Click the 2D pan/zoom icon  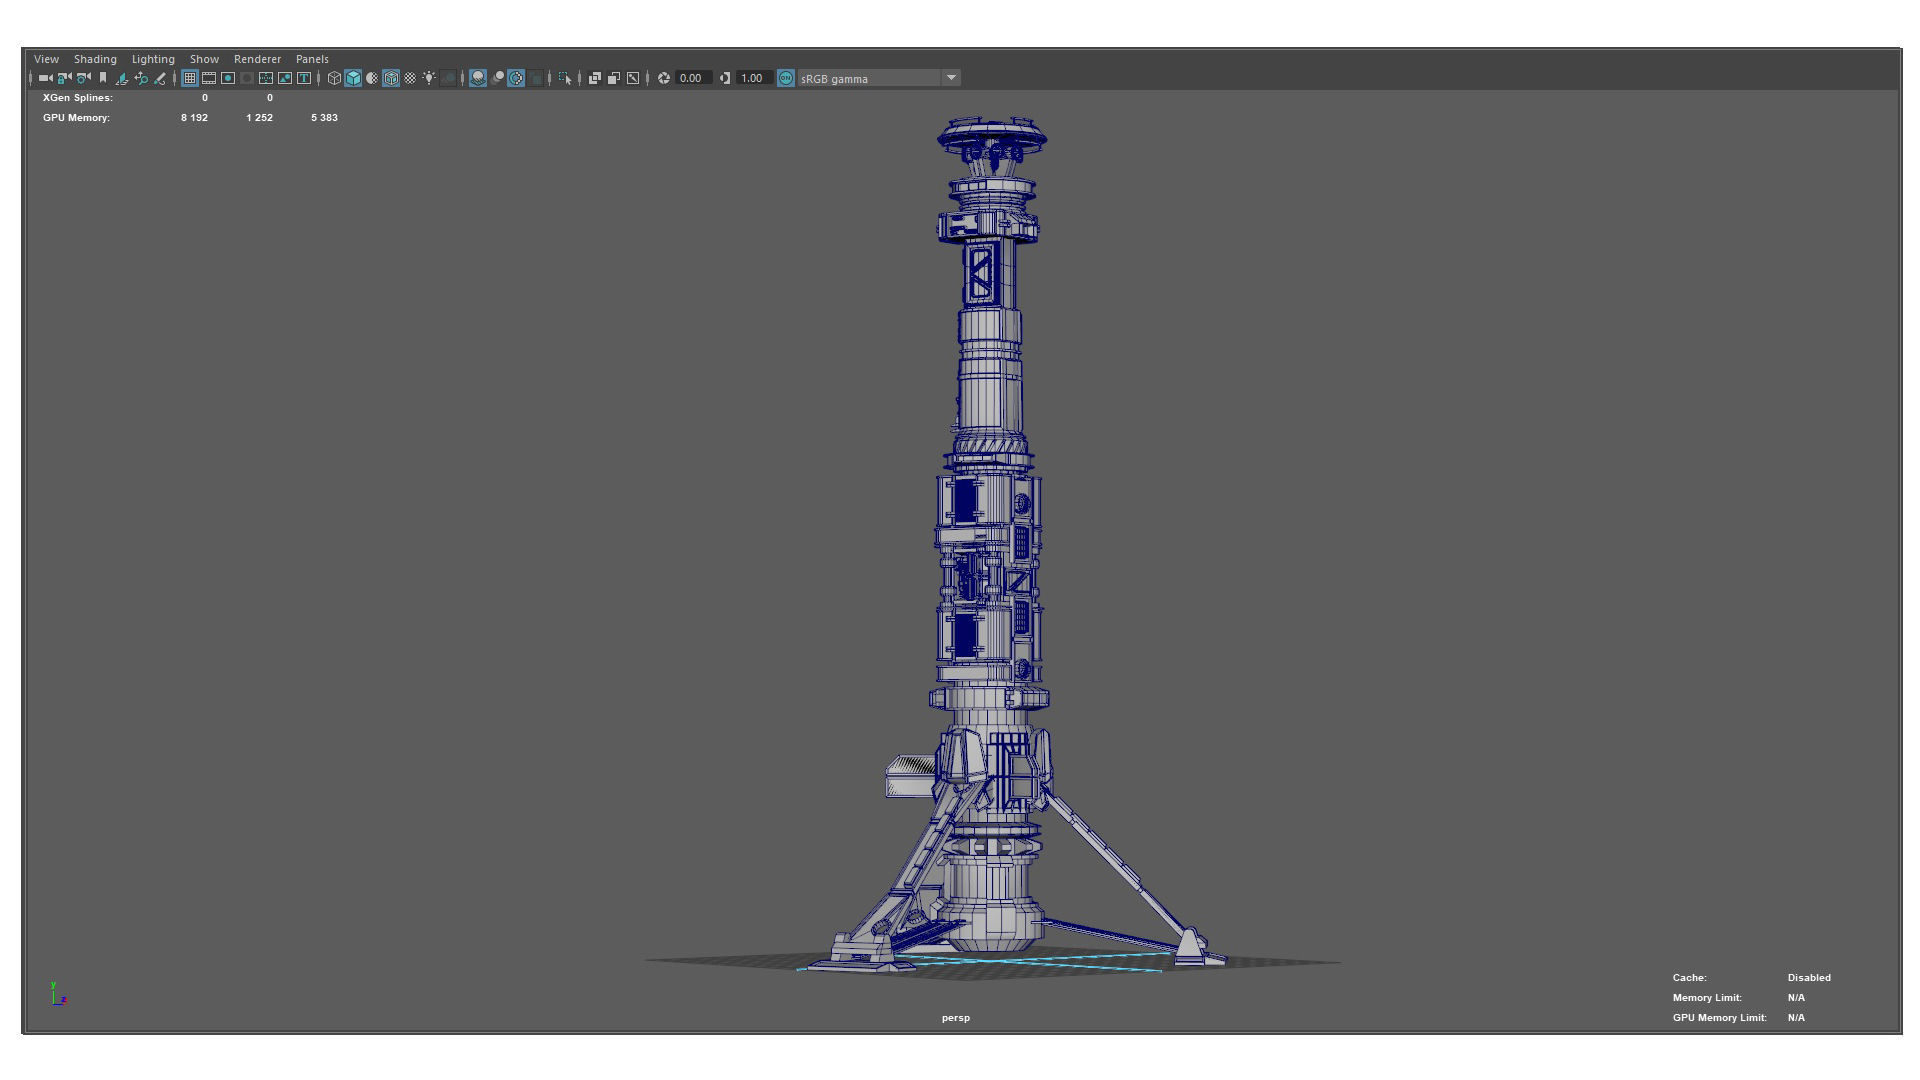click(141, 78)
